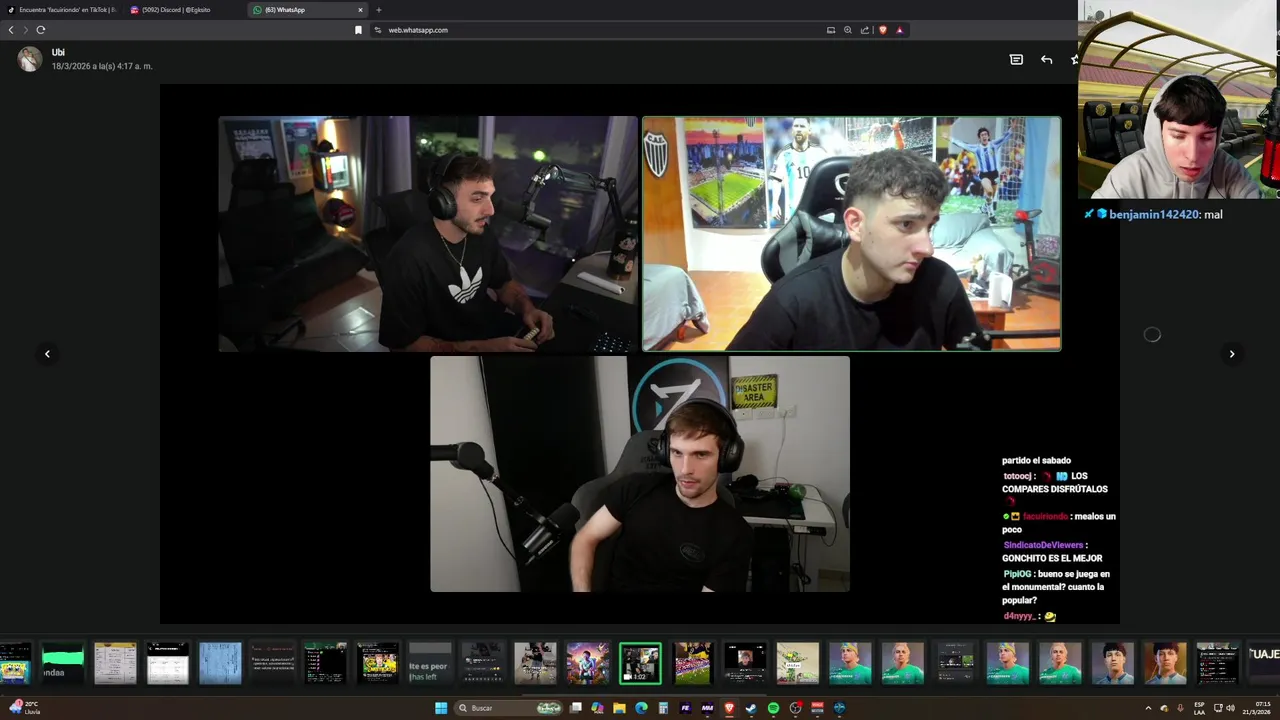Switch to the TikTok 'facuiriondo' tab
The width and height of the screenshot is (1280, 720).
pos(62,10)
